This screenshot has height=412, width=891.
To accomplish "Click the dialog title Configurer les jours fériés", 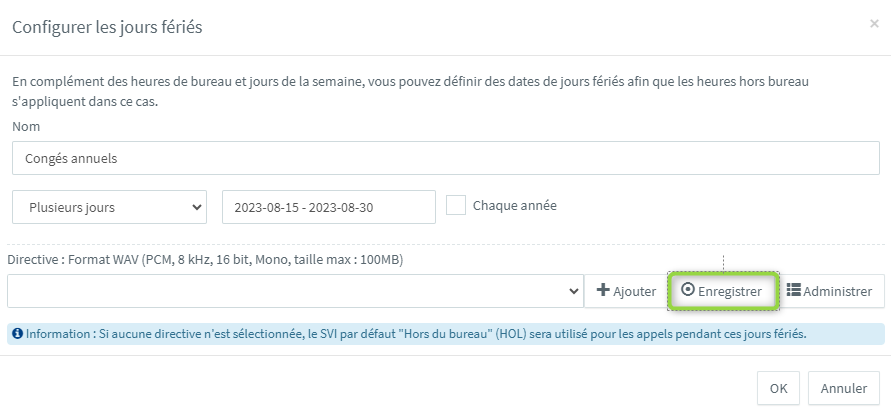I will tap(107, 27).
